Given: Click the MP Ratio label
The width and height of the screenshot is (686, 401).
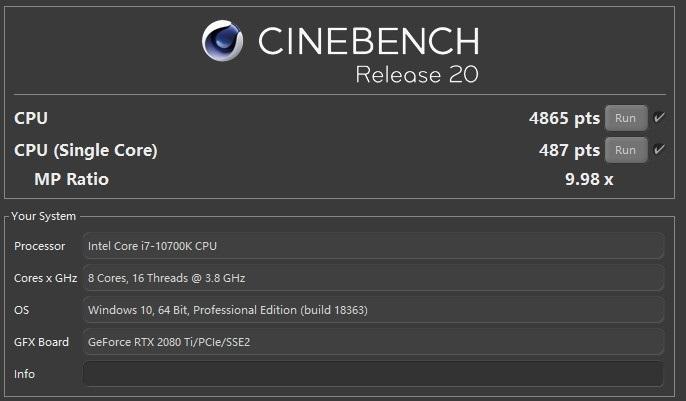Looking at the screenshot, I should [x=72, y=179].
